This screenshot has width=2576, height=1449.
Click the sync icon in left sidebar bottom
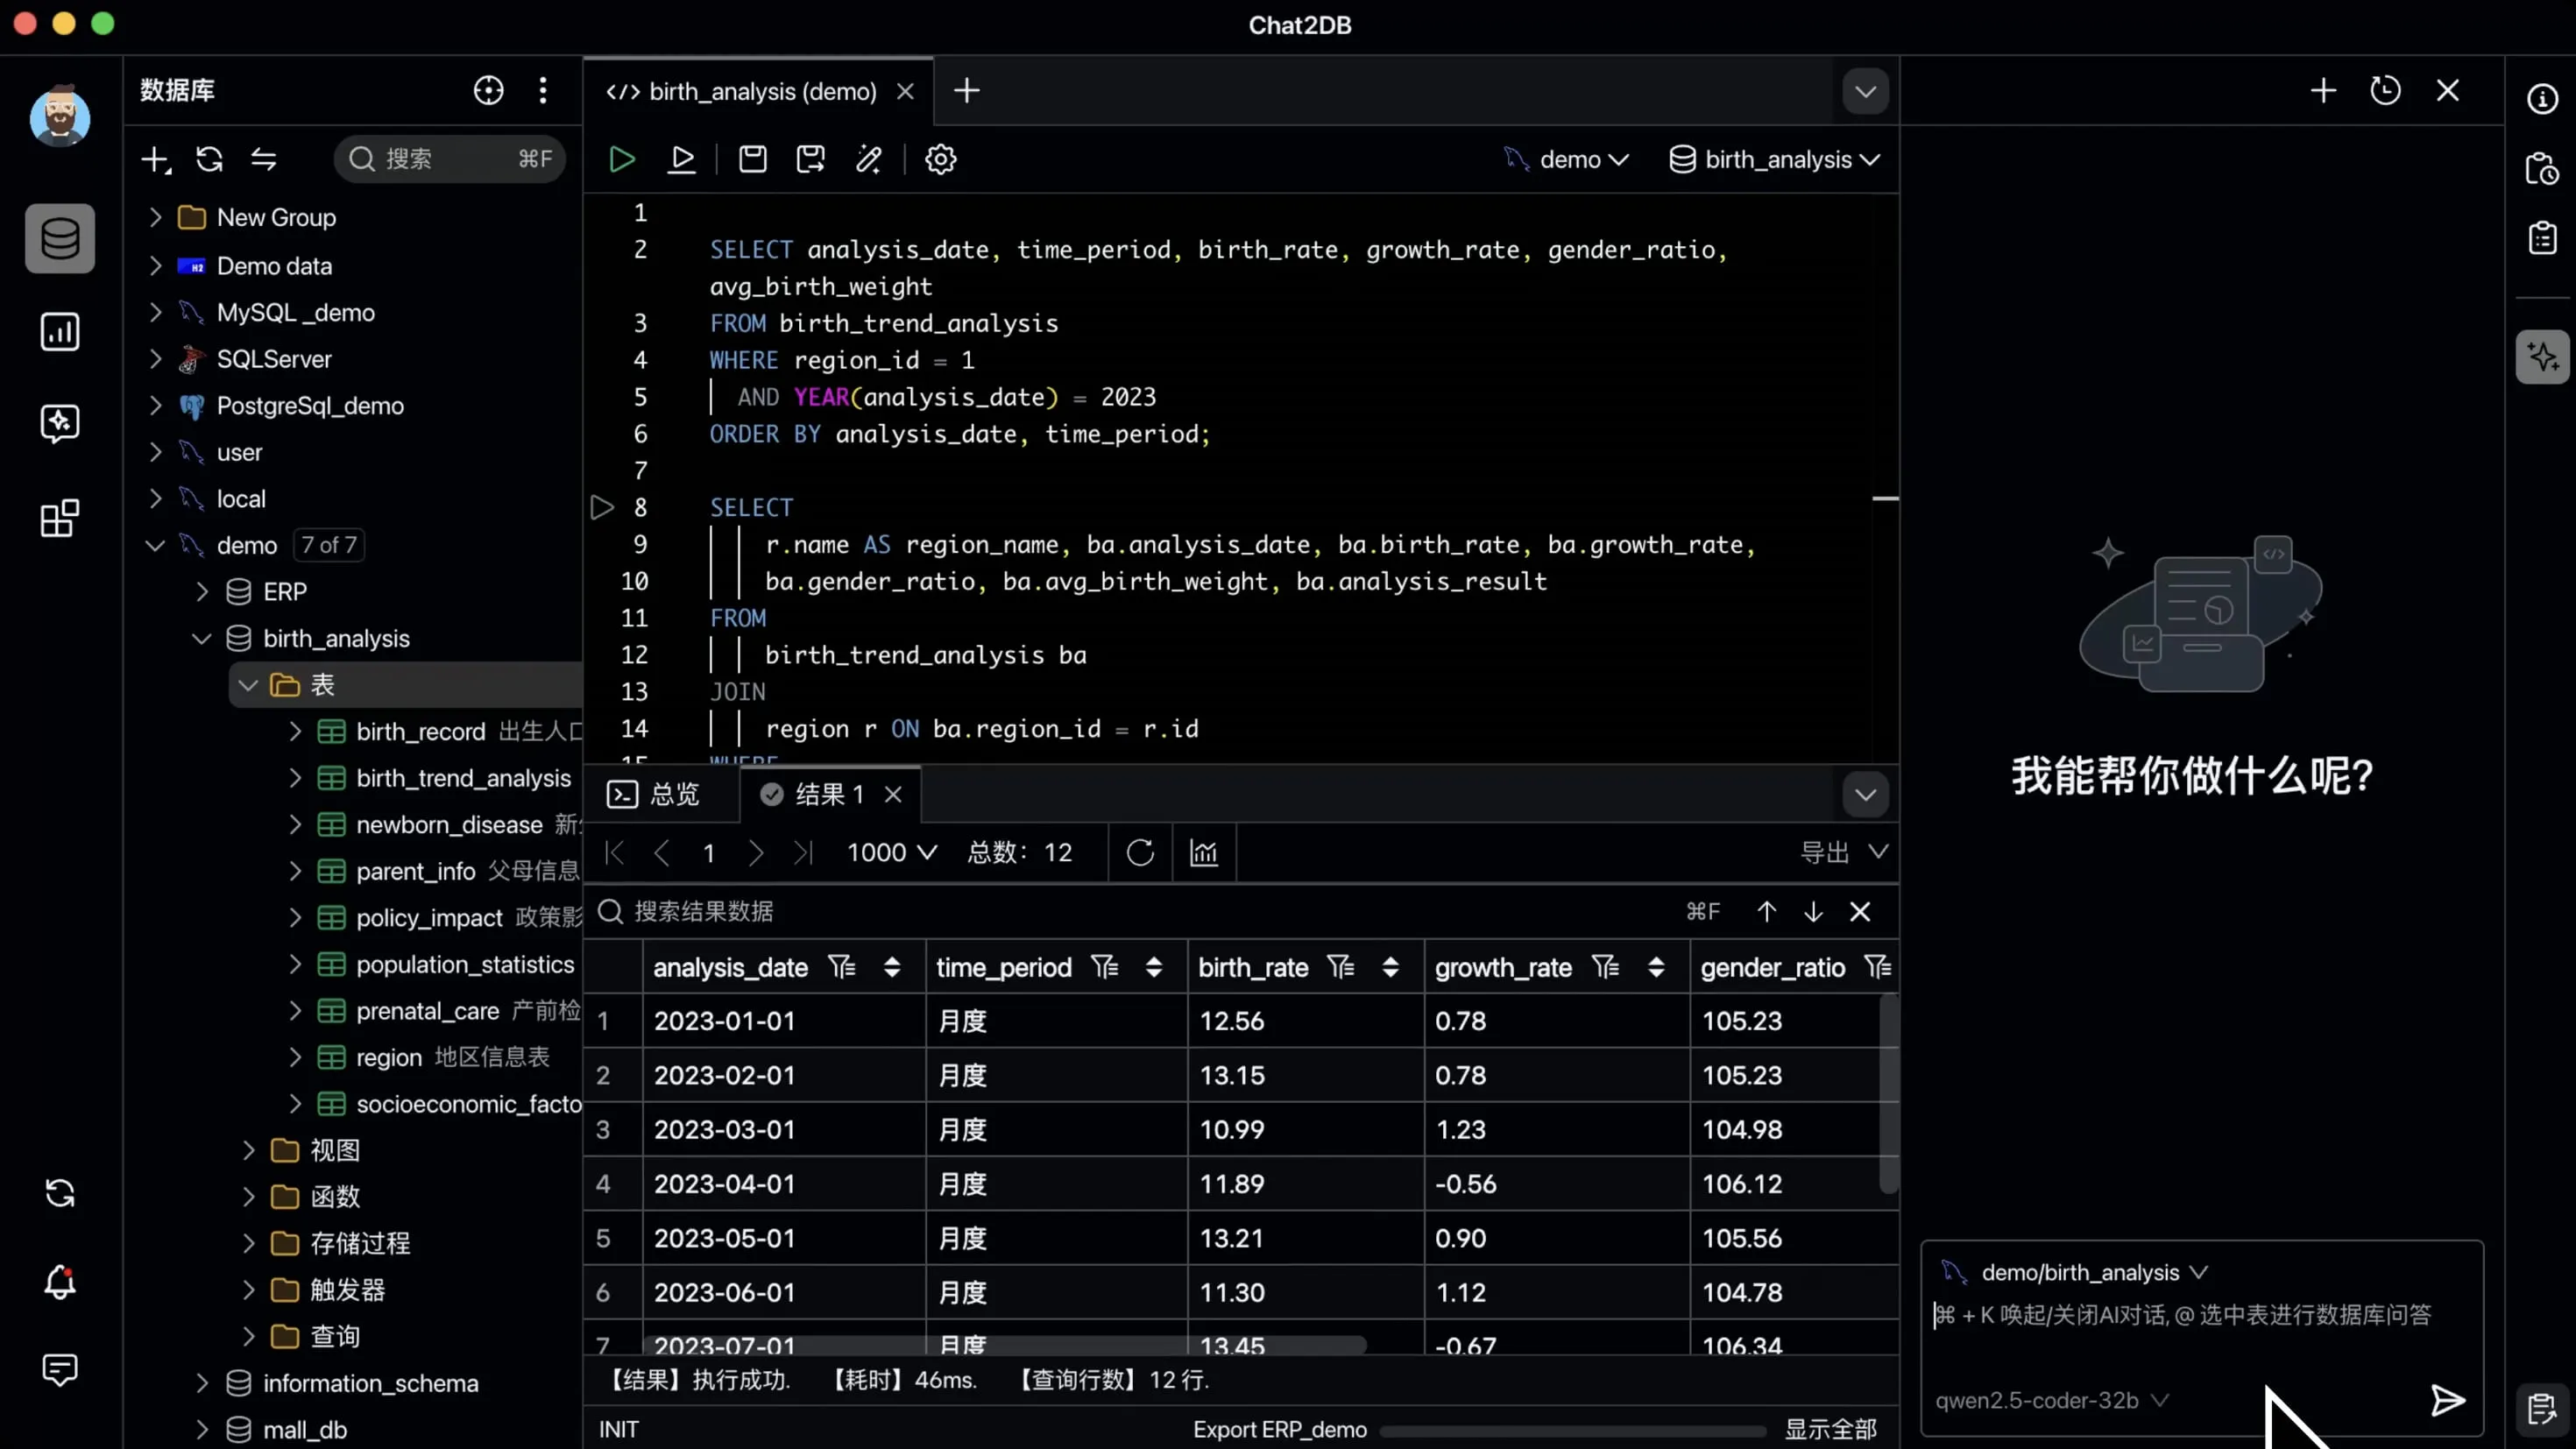click(x=60, y=1193)
